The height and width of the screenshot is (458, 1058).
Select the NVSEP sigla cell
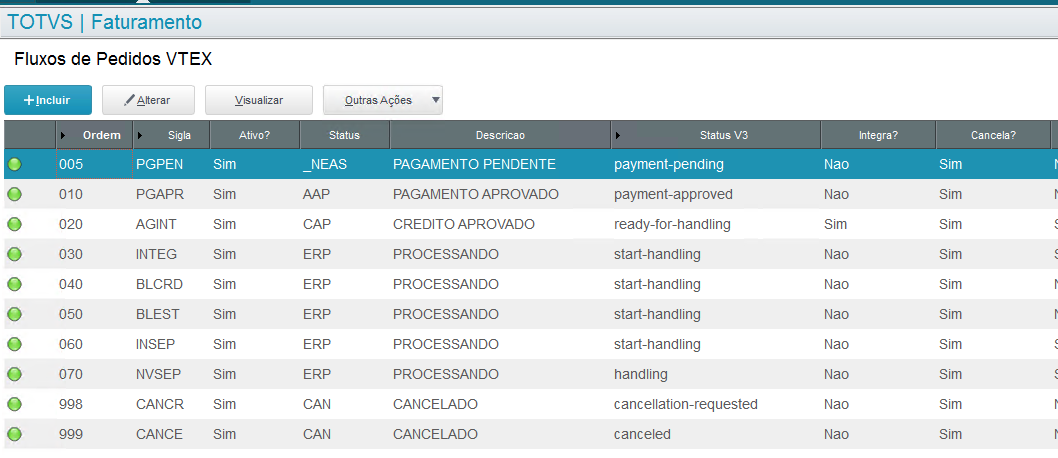pyautogui.click(x=172, y=374)
